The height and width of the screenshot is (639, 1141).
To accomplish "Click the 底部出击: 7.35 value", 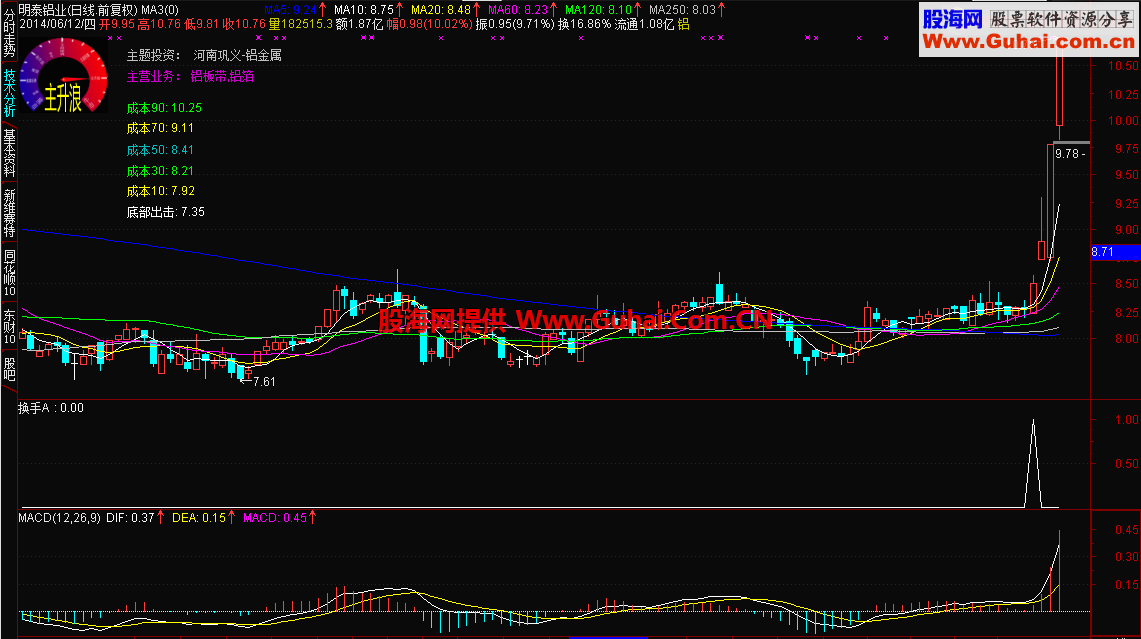I will (x=165, y=212).
